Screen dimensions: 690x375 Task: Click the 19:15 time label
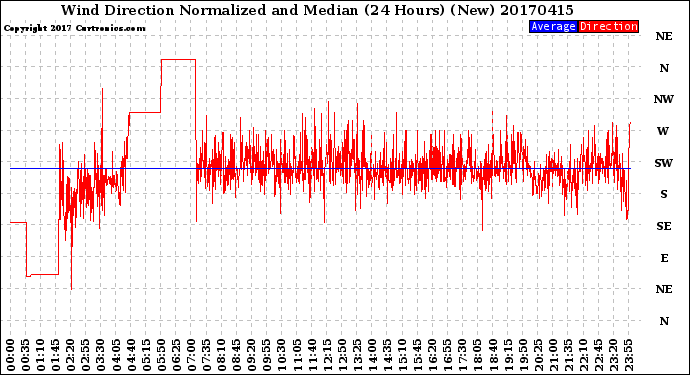pos(508,355)
